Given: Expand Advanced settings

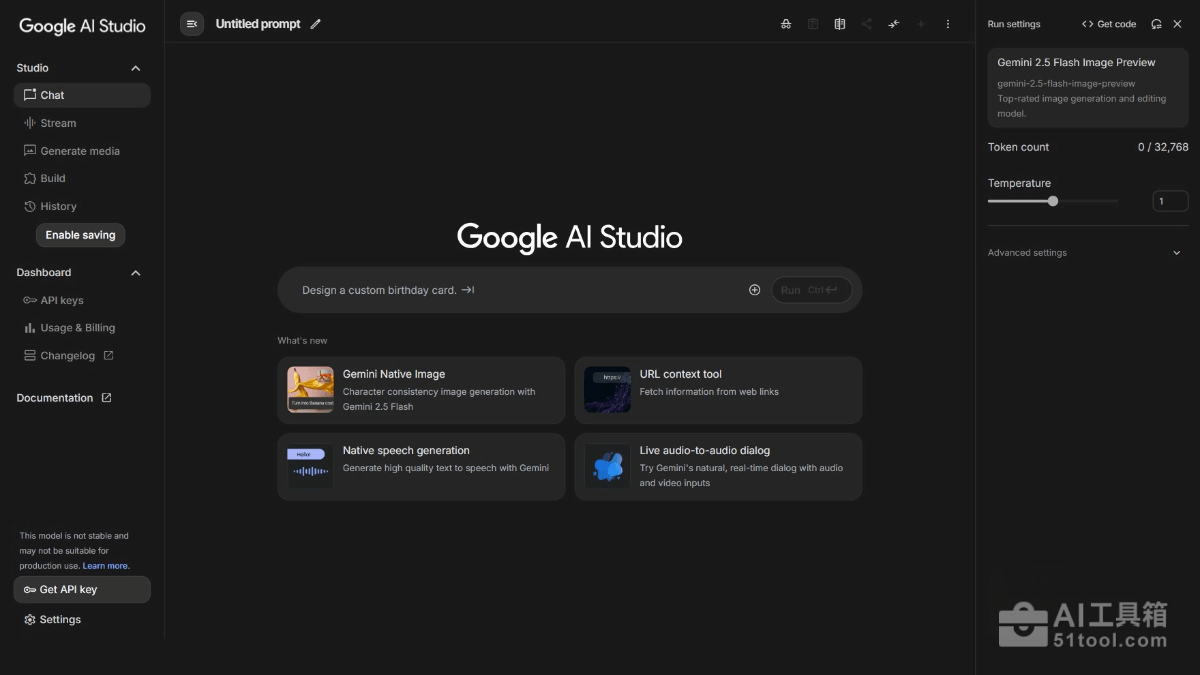Looking at the screenshot, I should 1176,253.
